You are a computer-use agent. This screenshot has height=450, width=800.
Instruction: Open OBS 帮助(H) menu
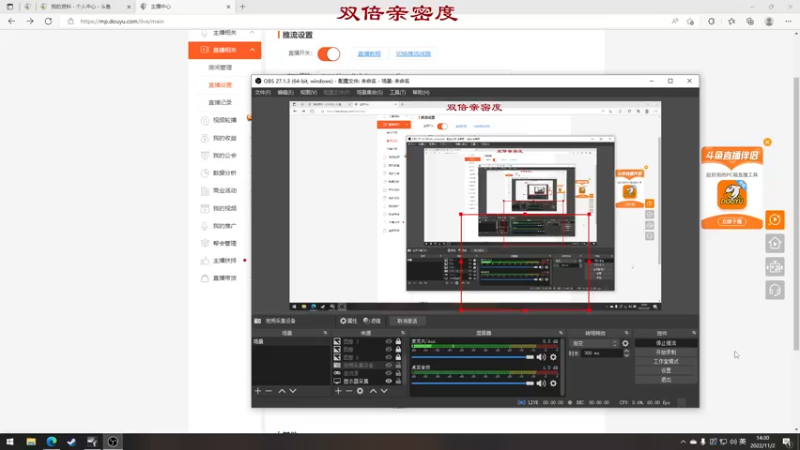tap(421, 92)
